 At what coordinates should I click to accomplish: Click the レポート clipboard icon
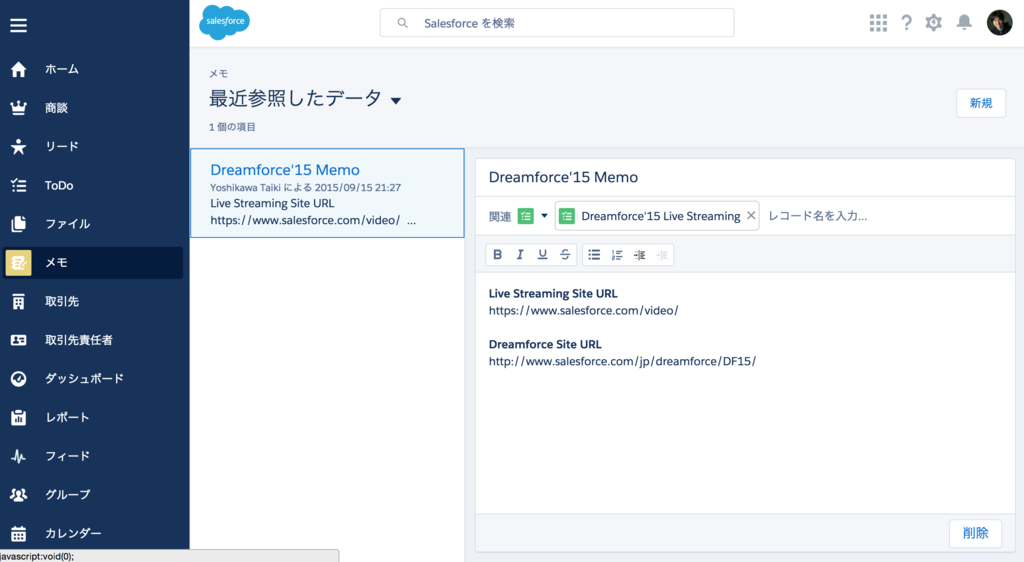click(18, 417)
